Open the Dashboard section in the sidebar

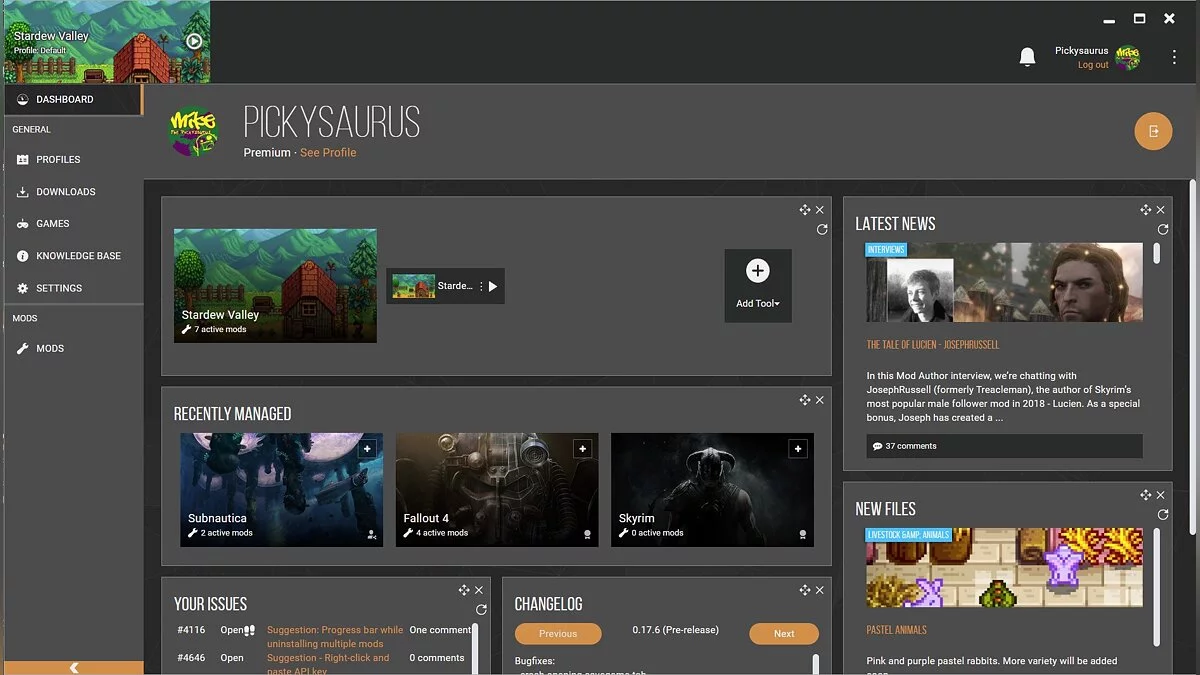73,99
